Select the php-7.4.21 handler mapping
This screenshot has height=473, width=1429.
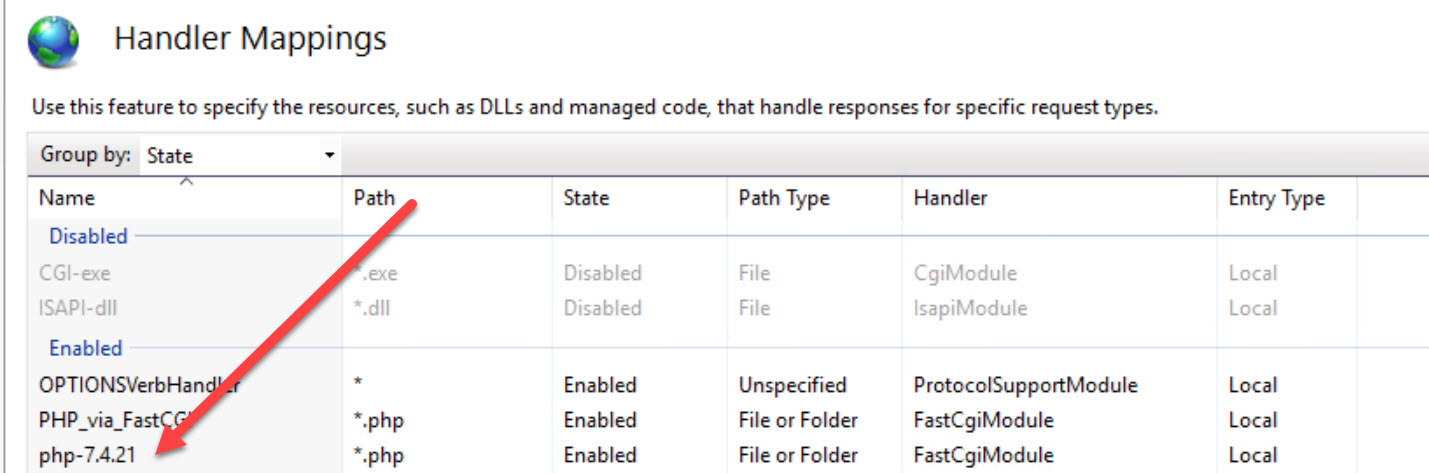tap(730, 455)
